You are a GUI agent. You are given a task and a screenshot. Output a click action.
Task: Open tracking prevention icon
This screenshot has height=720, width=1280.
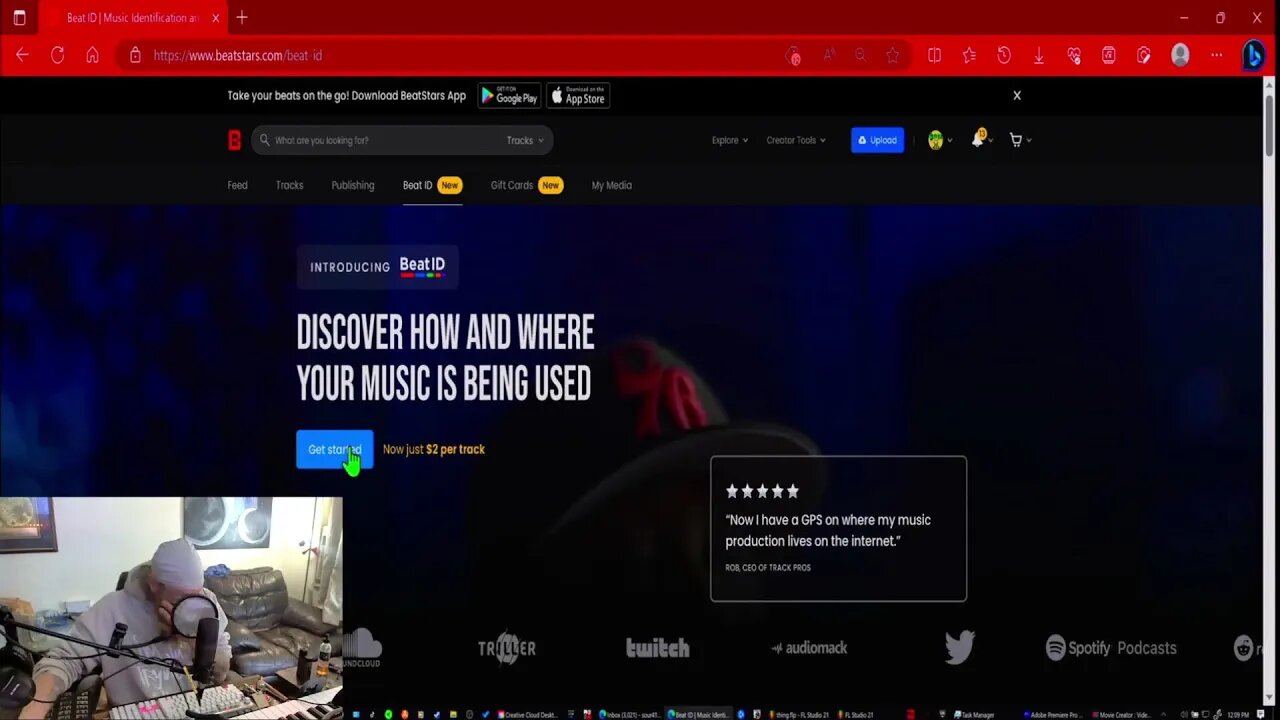click(794, 55)
